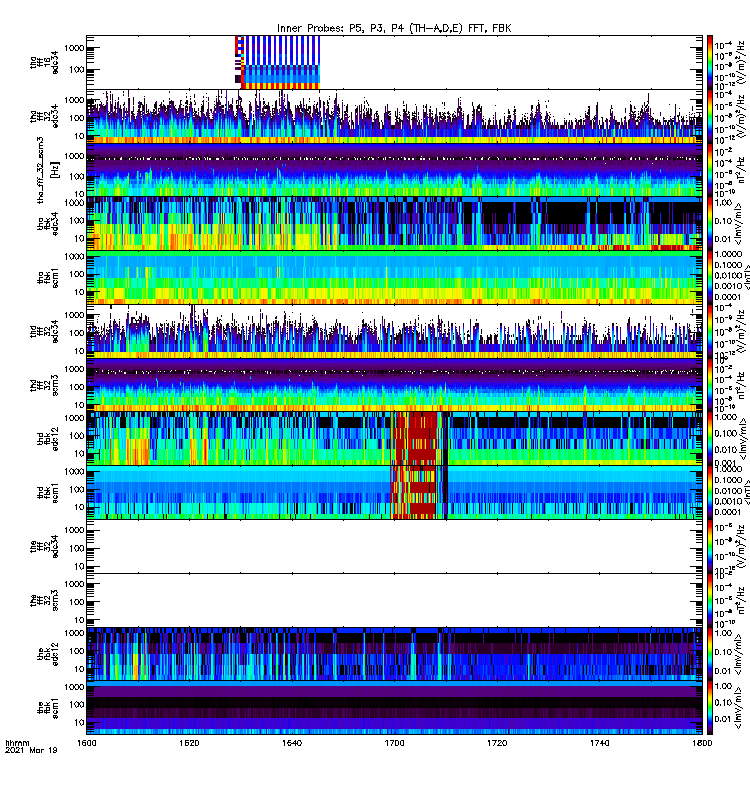
Task: Select the thd fbk edc12 panel label
Action: point(47,439)
